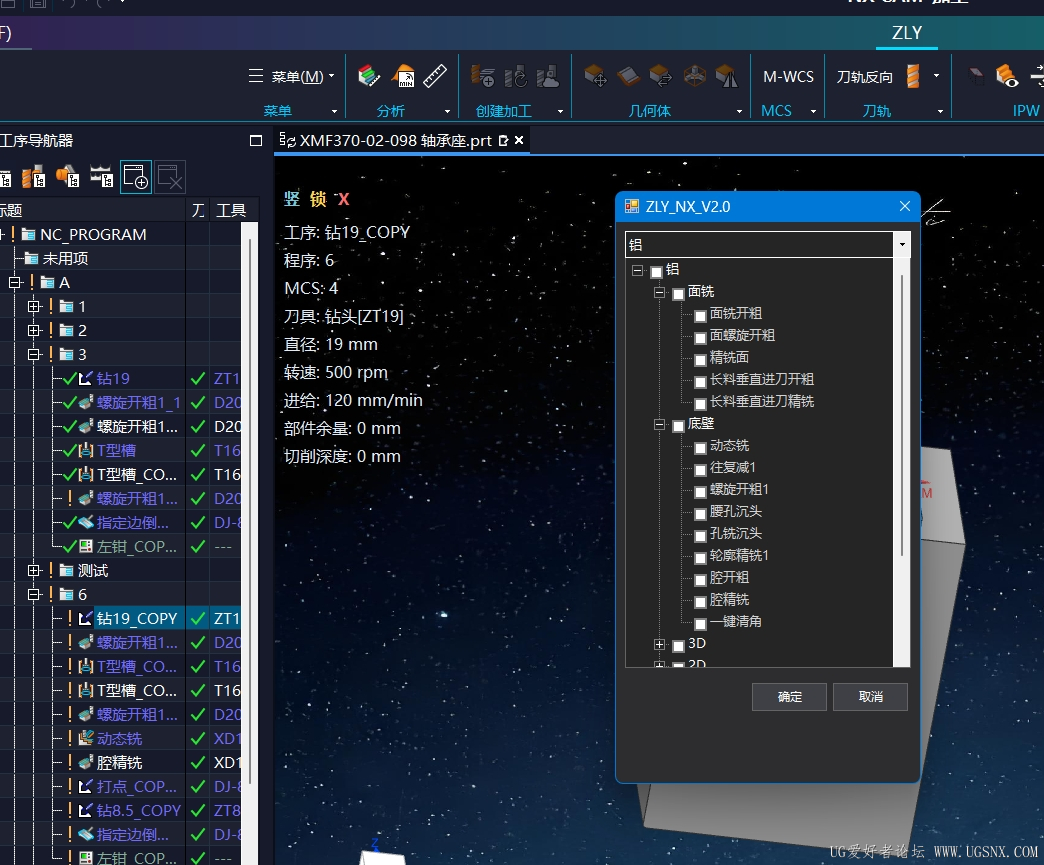The height and width of the screenshot is (865, 1044).
Task: Check the 面铣开粗 checkbox
Action: [x=700, y=316]
